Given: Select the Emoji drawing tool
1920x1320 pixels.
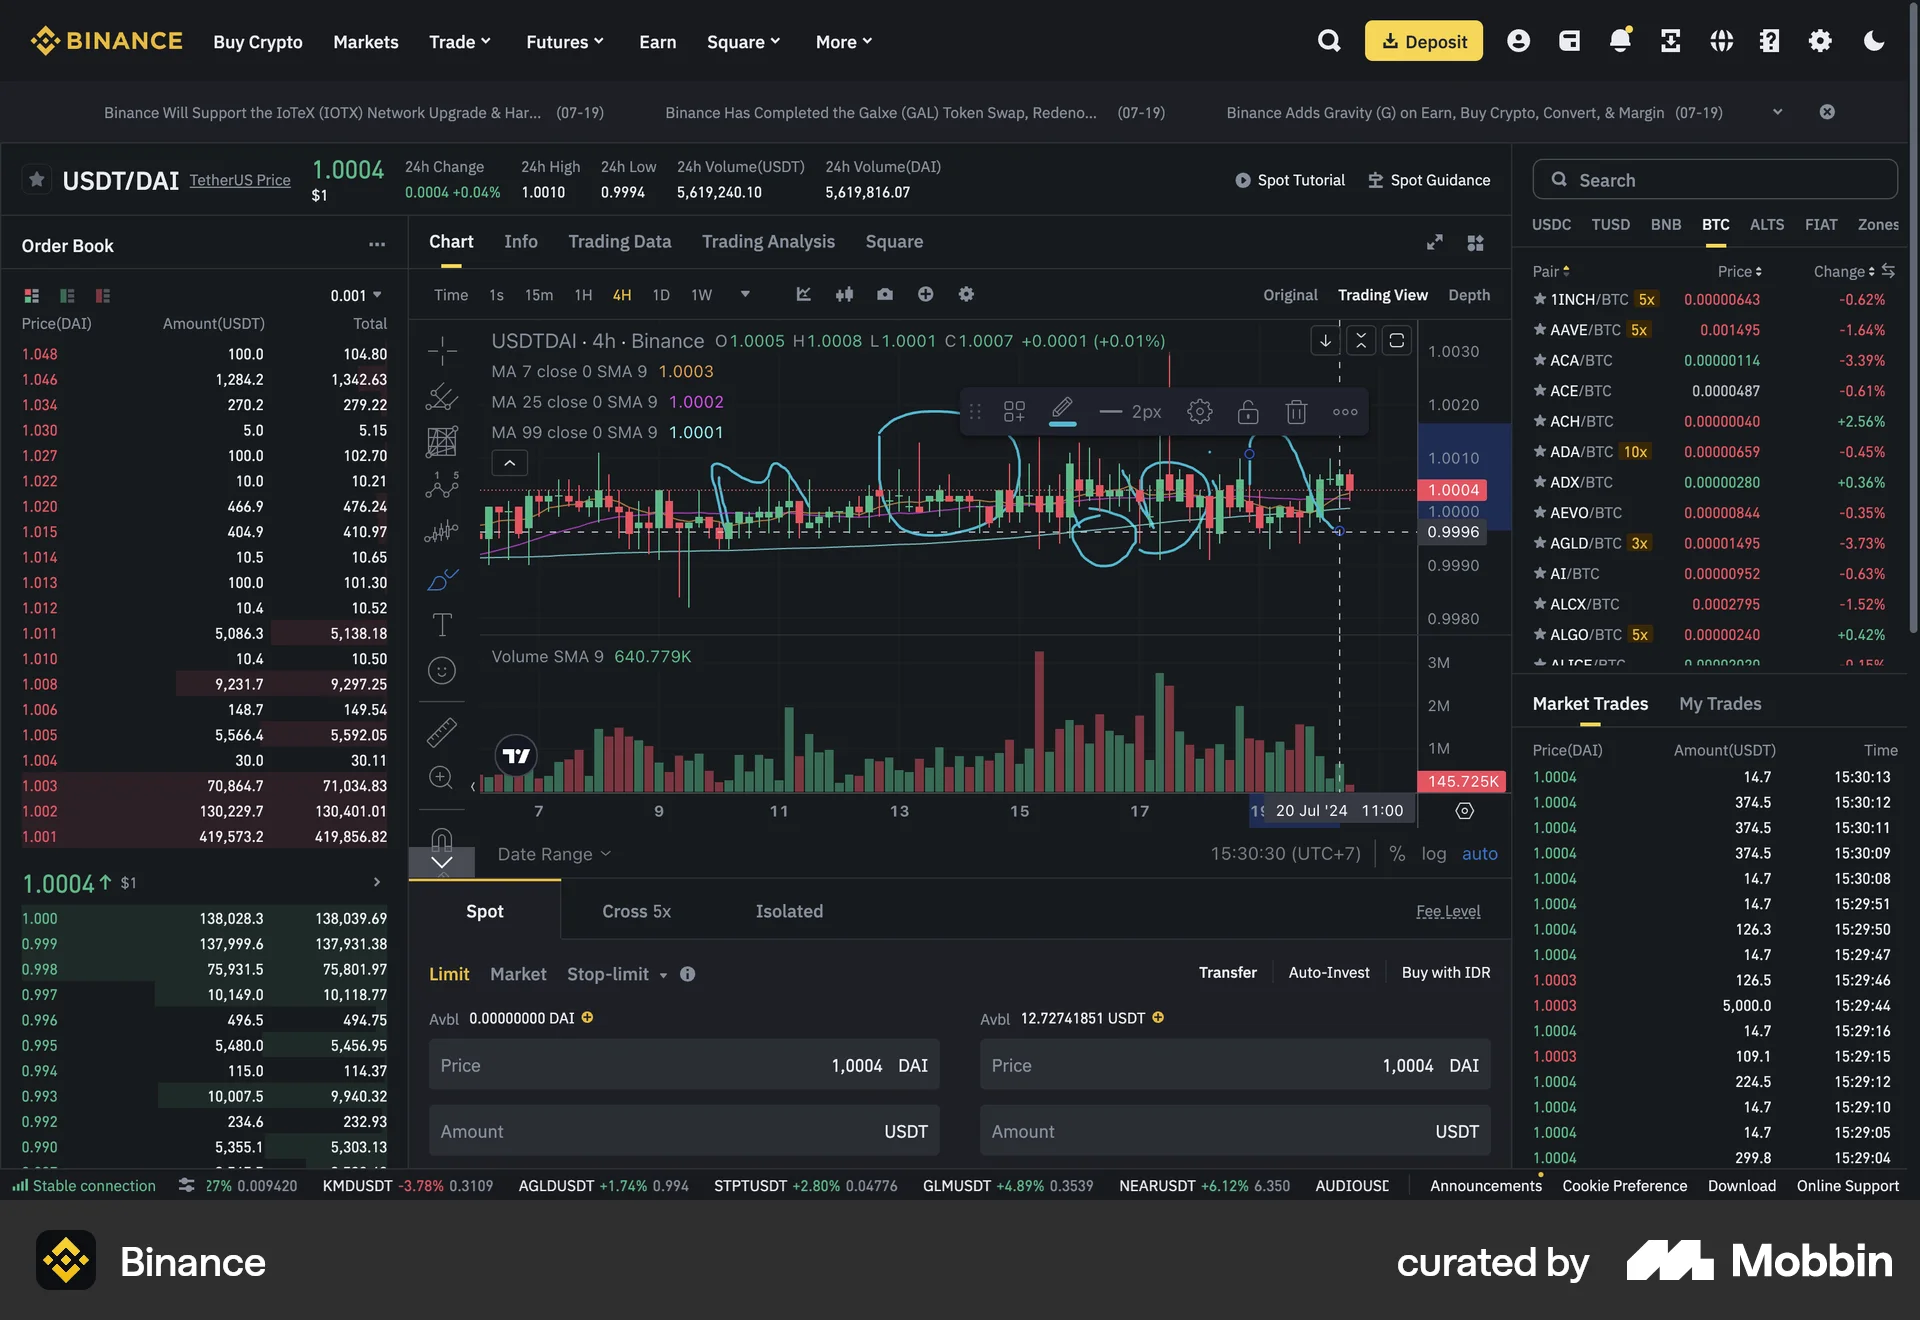Looking at the screenshot, I should [x=441, y=670].
